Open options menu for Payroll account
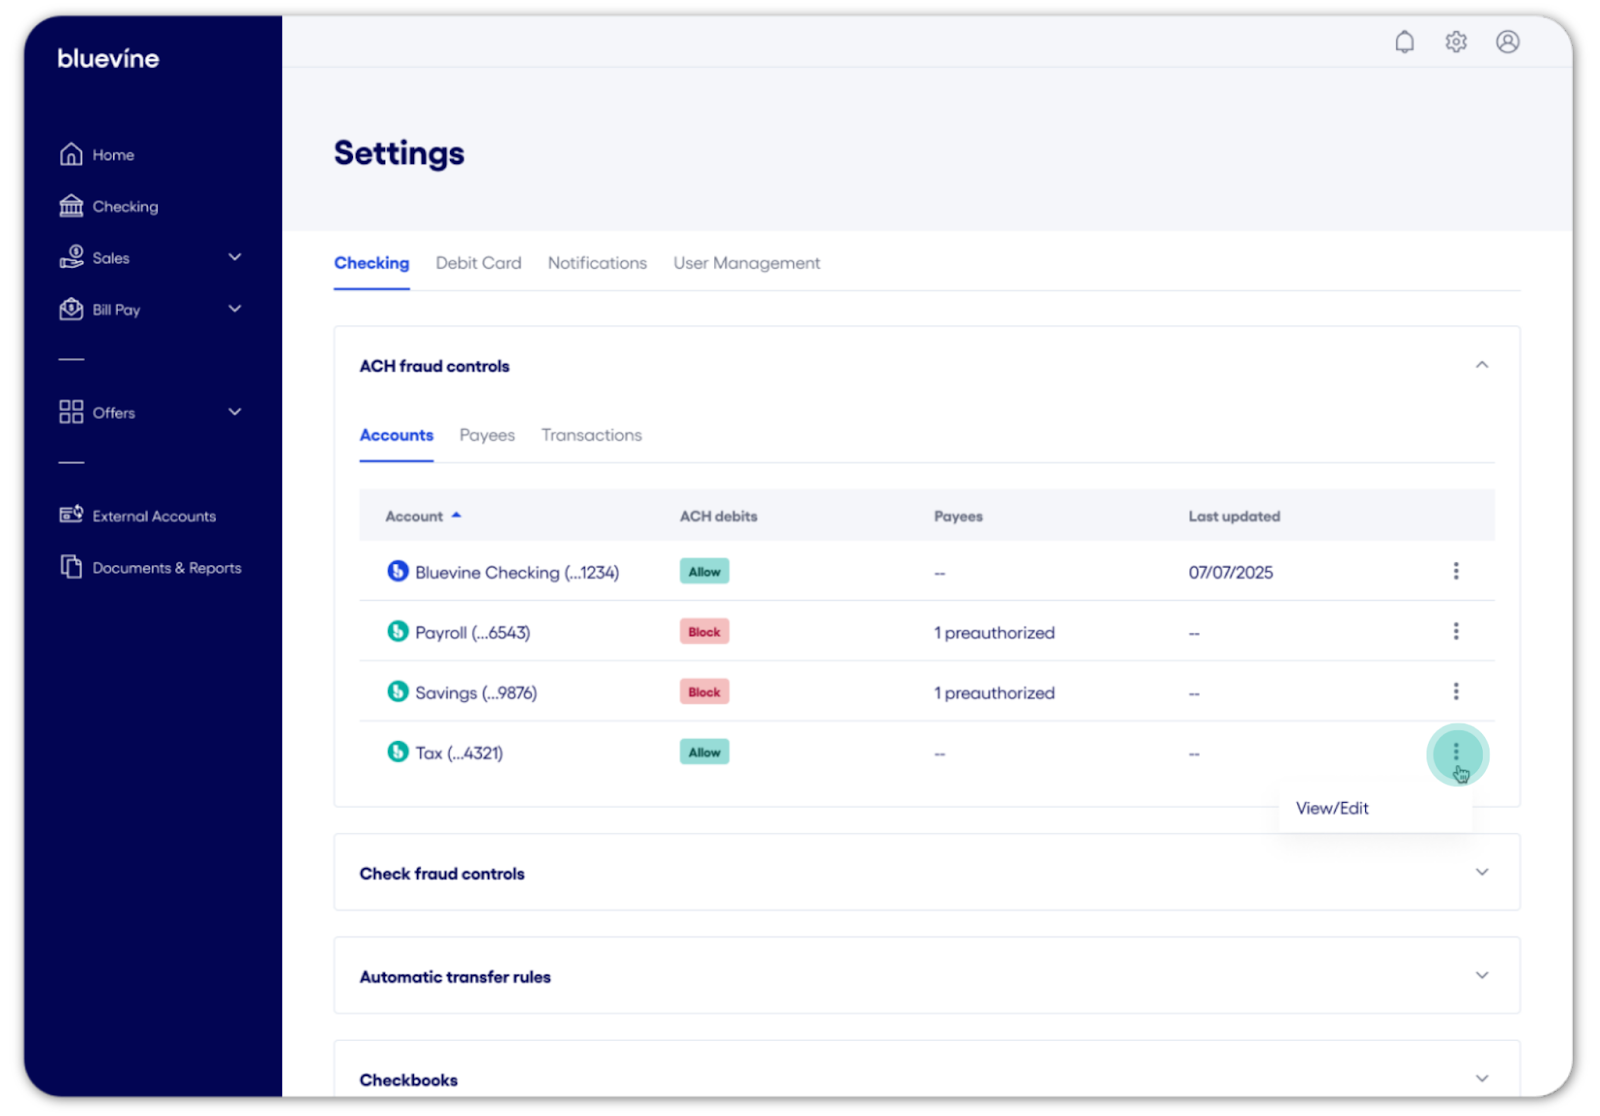1600x1116 pixels. coord(1455,632)
